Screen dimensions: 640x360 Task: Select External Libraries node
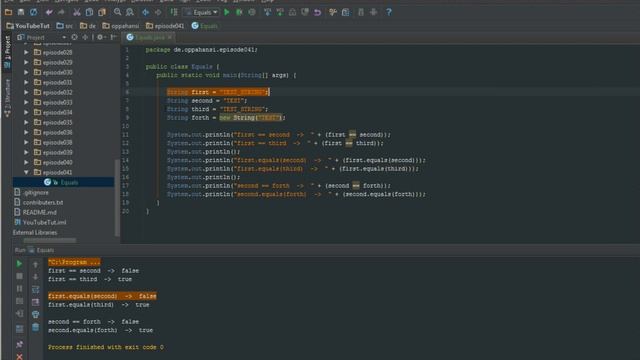[x=35, y=232]
